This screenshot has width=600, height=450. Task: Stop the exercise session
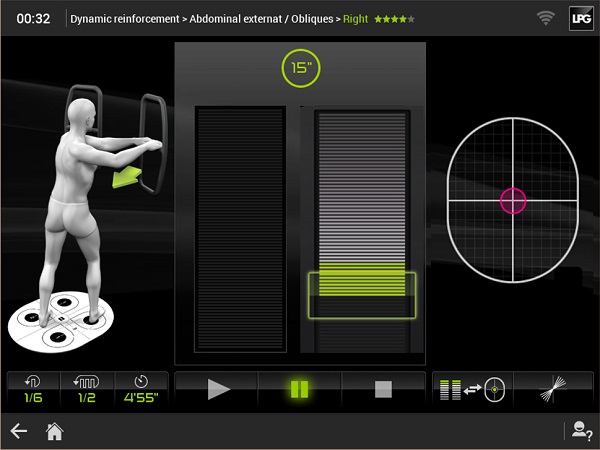(383, 389)
